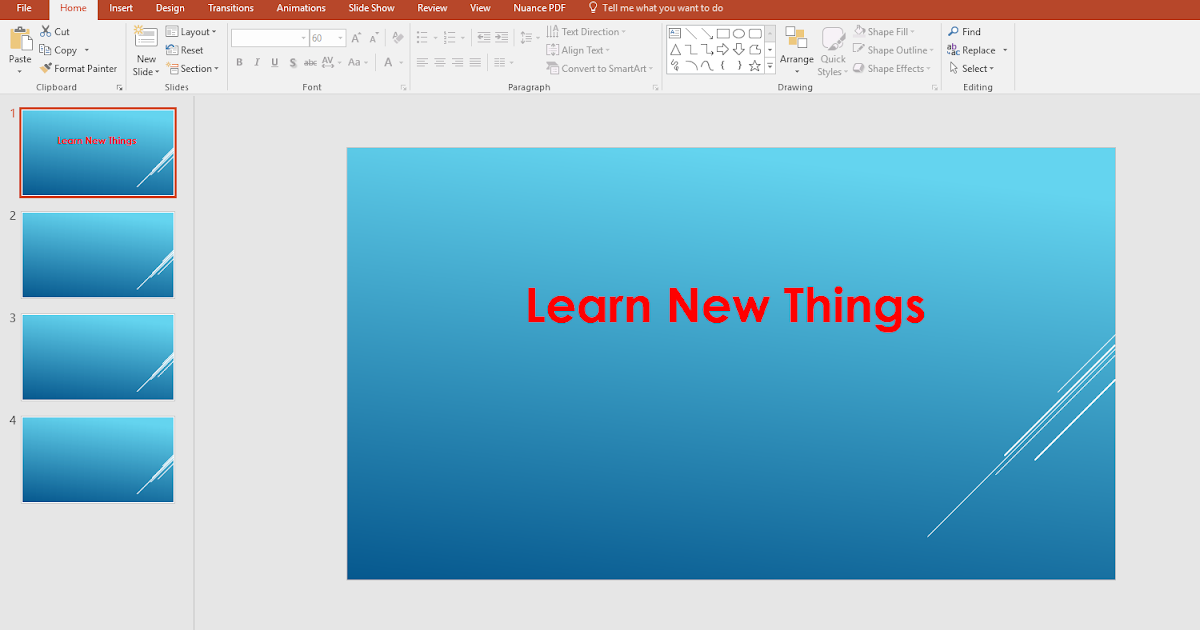
Task: Open the Layout dropdown
Action: [192, 31]
